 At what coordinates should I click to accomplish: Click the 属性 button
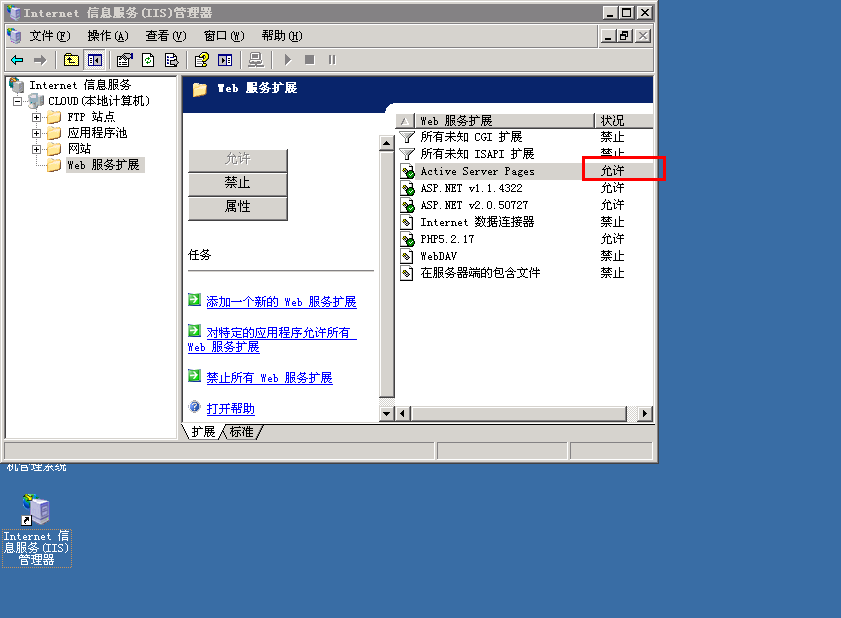238,207
